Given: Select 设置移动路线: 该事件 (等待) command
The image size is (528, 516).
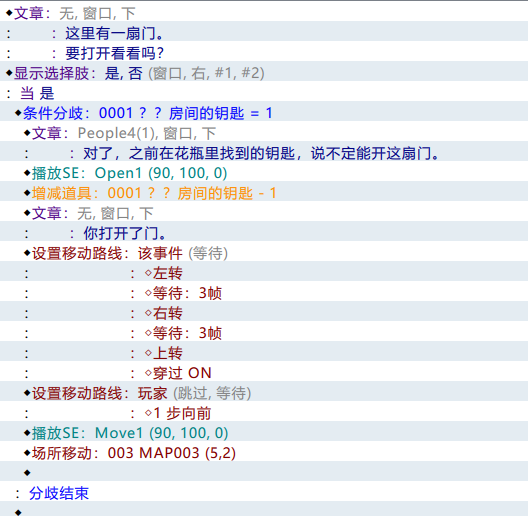Looking at the screenshot, I should 264,251.
